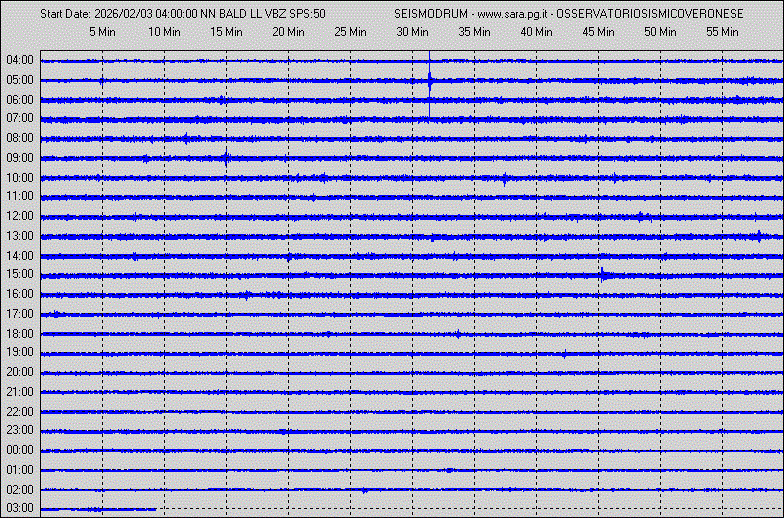Screen dimensions: 784x518
Task: Select the 15 Min axis marker
Action: coord(227,32)
